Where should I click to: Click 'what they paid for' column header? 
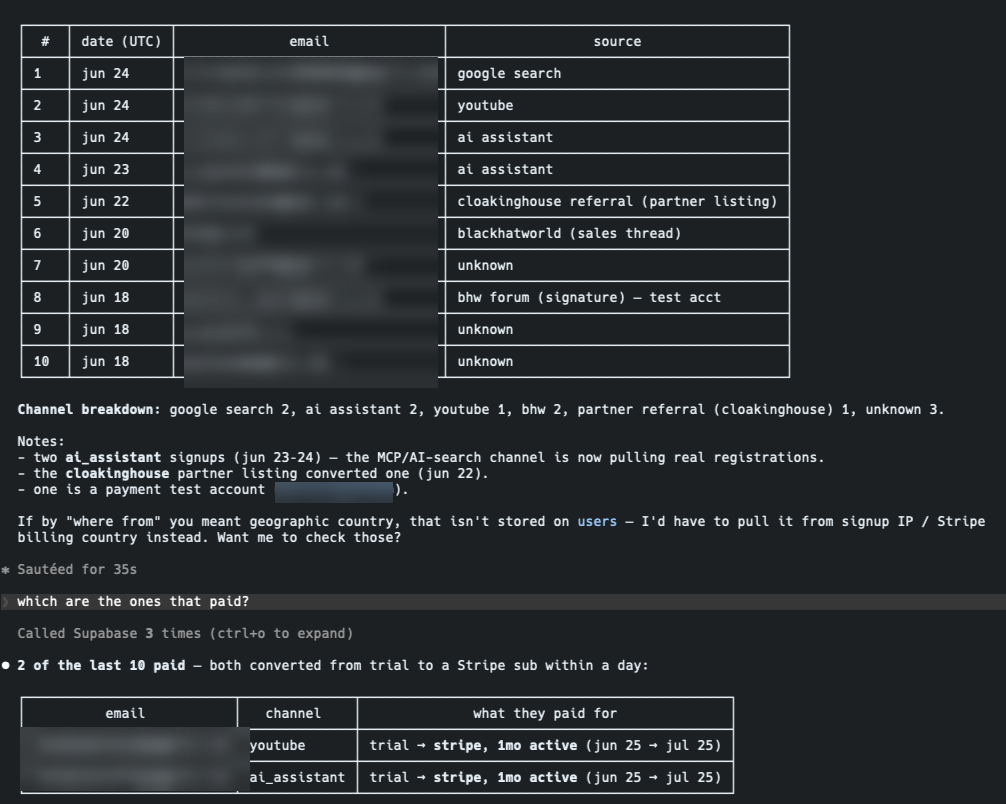545,714
